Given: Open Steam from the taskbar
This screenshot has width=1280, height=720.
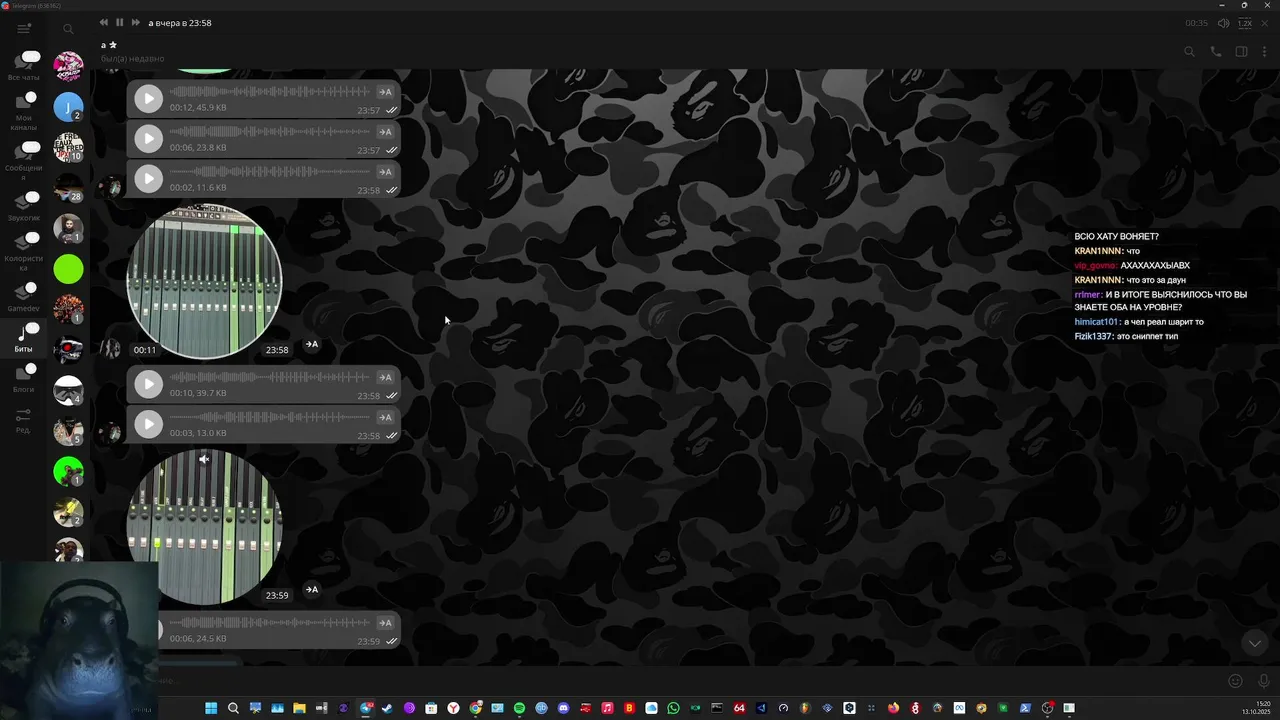Looking at the screenshot, I should coord(387,708).
